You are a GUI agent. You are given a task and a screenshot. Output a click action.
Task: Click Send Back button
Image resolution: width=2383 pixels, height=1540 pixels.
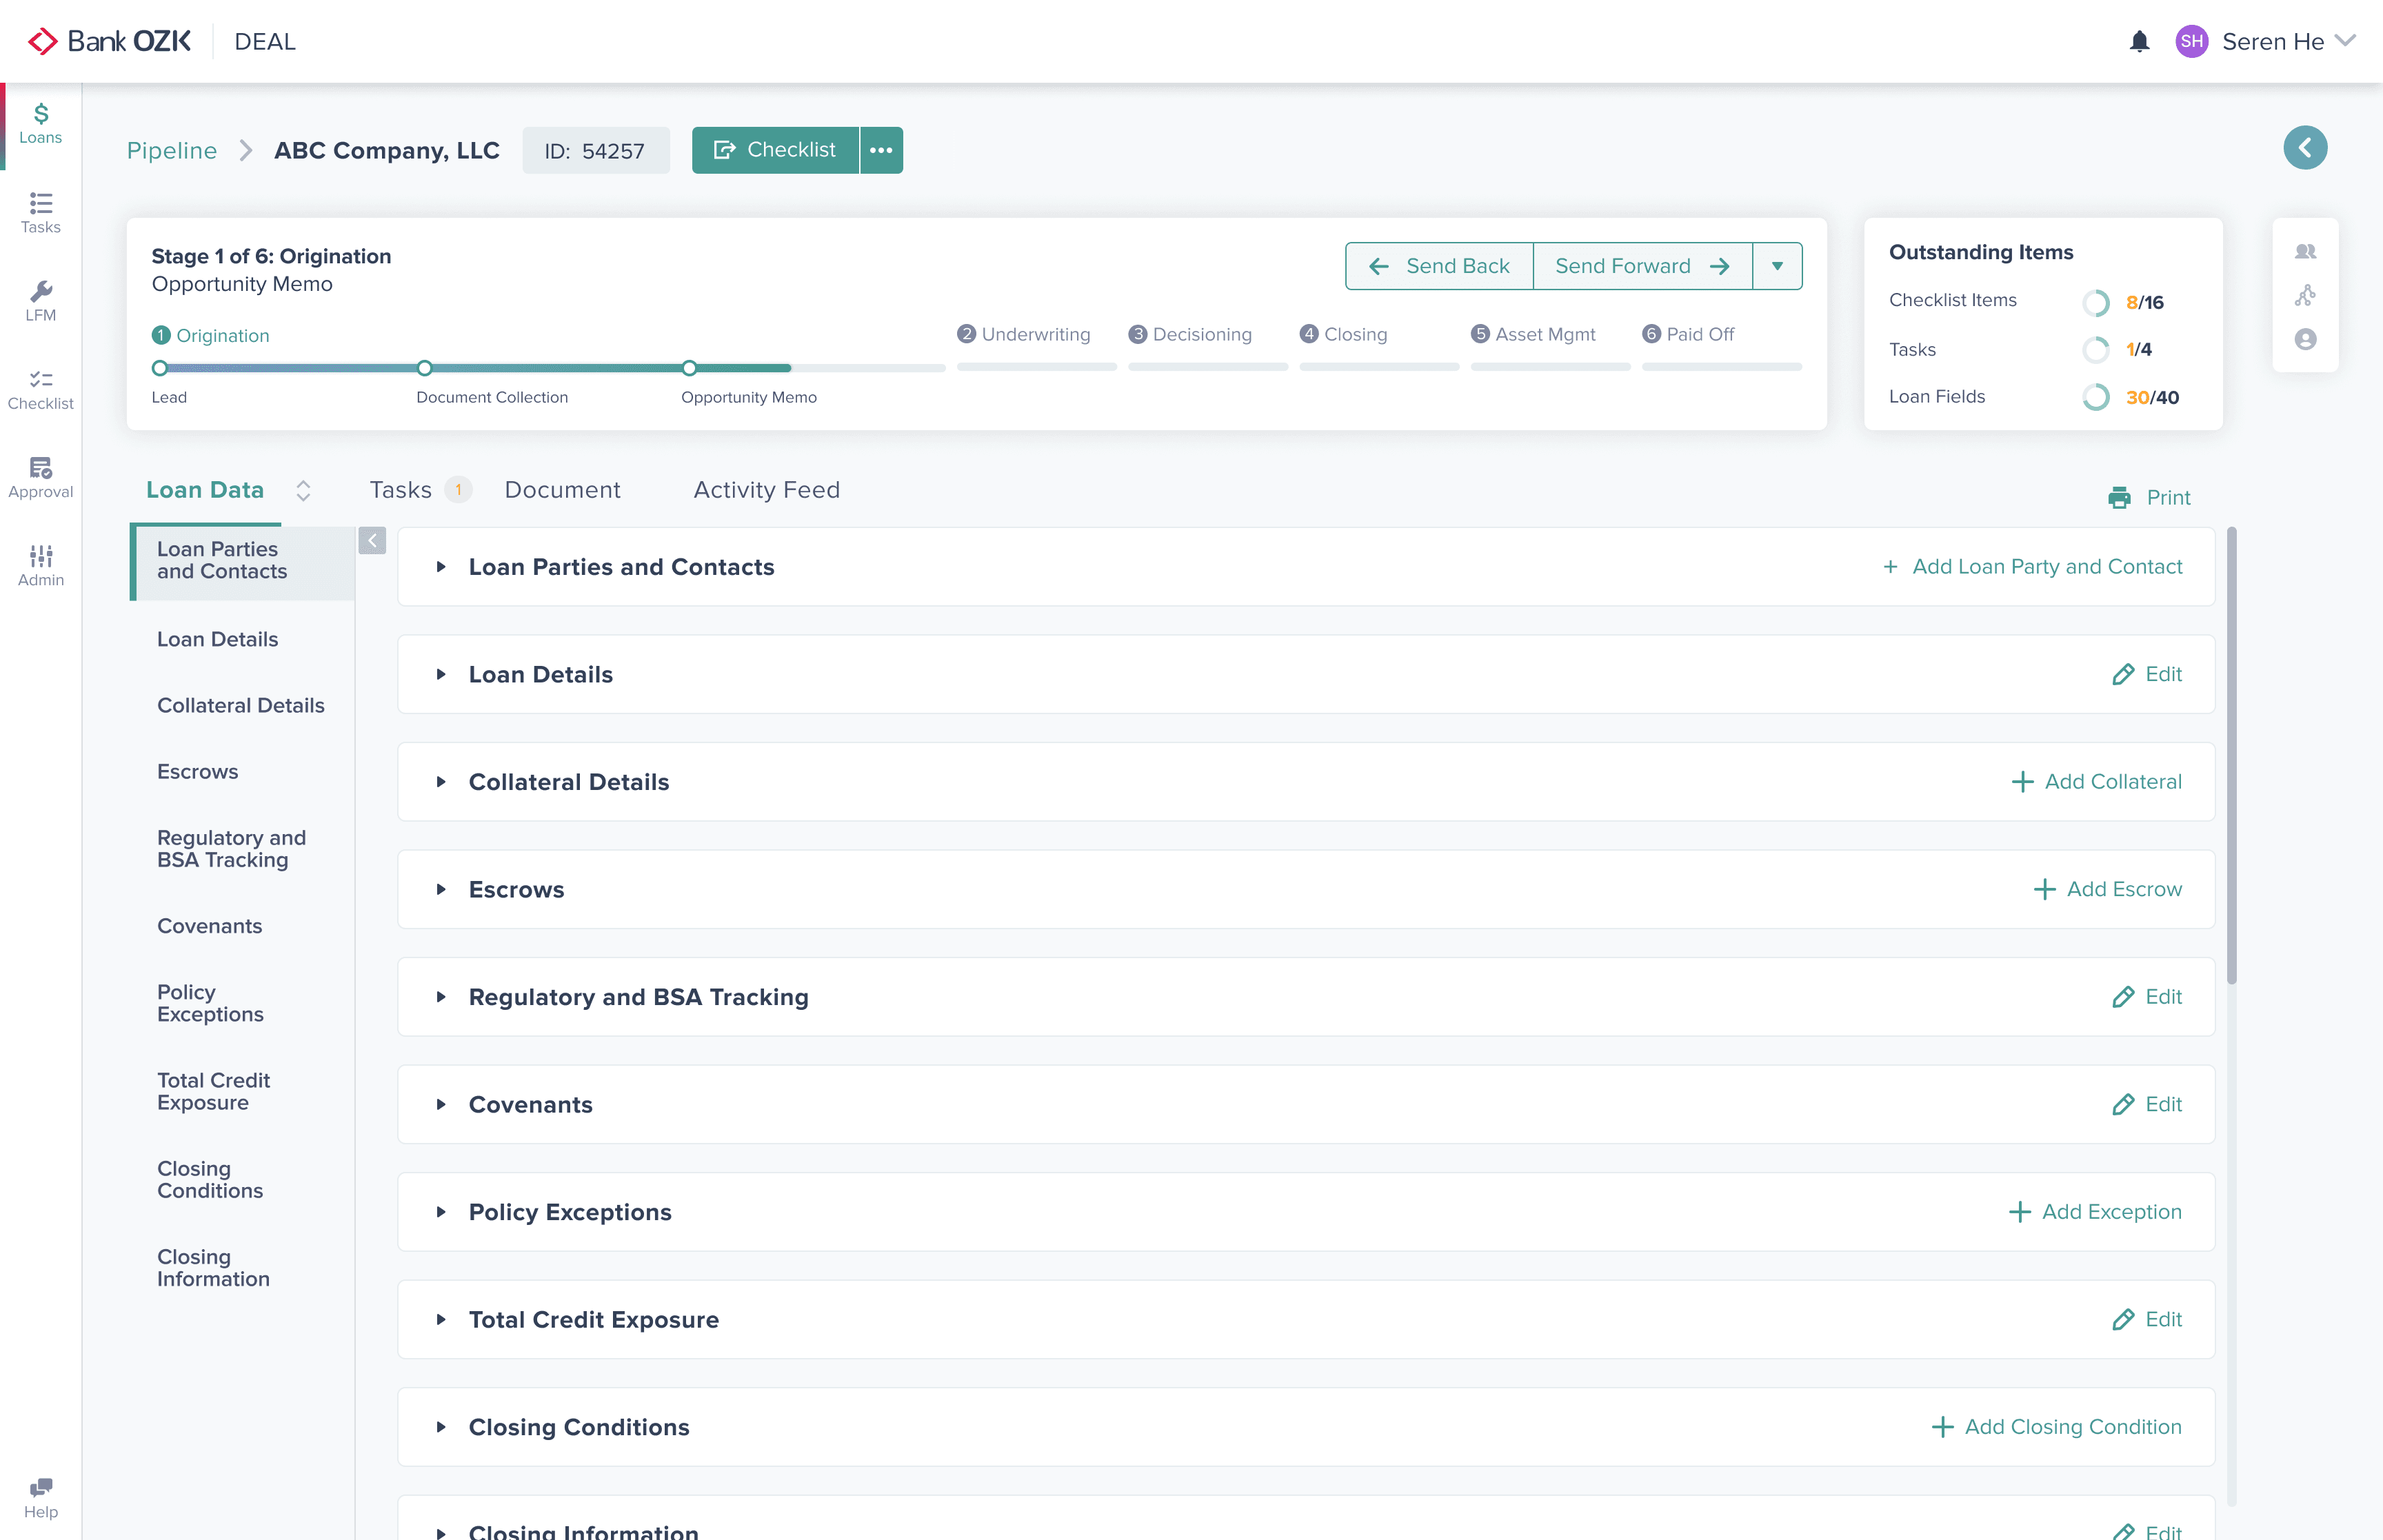pyautogui.click(x=1439, y=266)
